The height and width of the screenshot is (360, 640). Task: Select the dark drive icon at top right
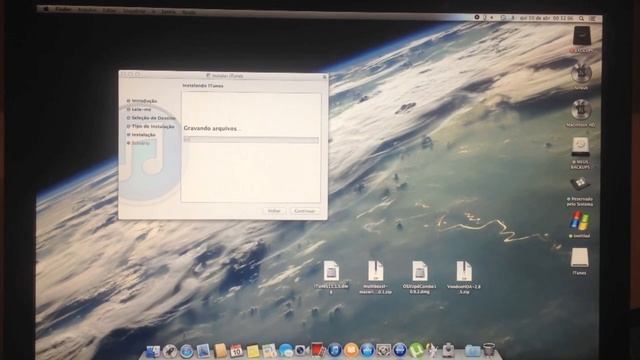(x=582, y=36)
